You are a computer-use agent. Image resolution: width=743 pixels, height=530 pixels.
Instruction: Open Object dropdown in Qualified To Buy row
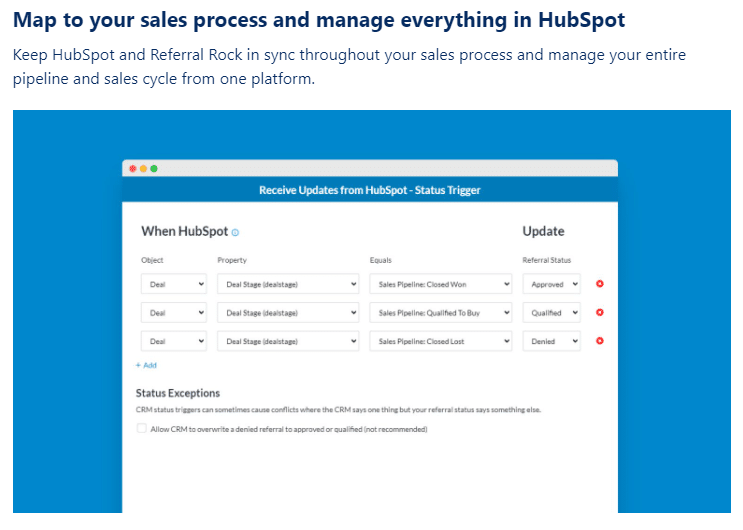point(174,312)
